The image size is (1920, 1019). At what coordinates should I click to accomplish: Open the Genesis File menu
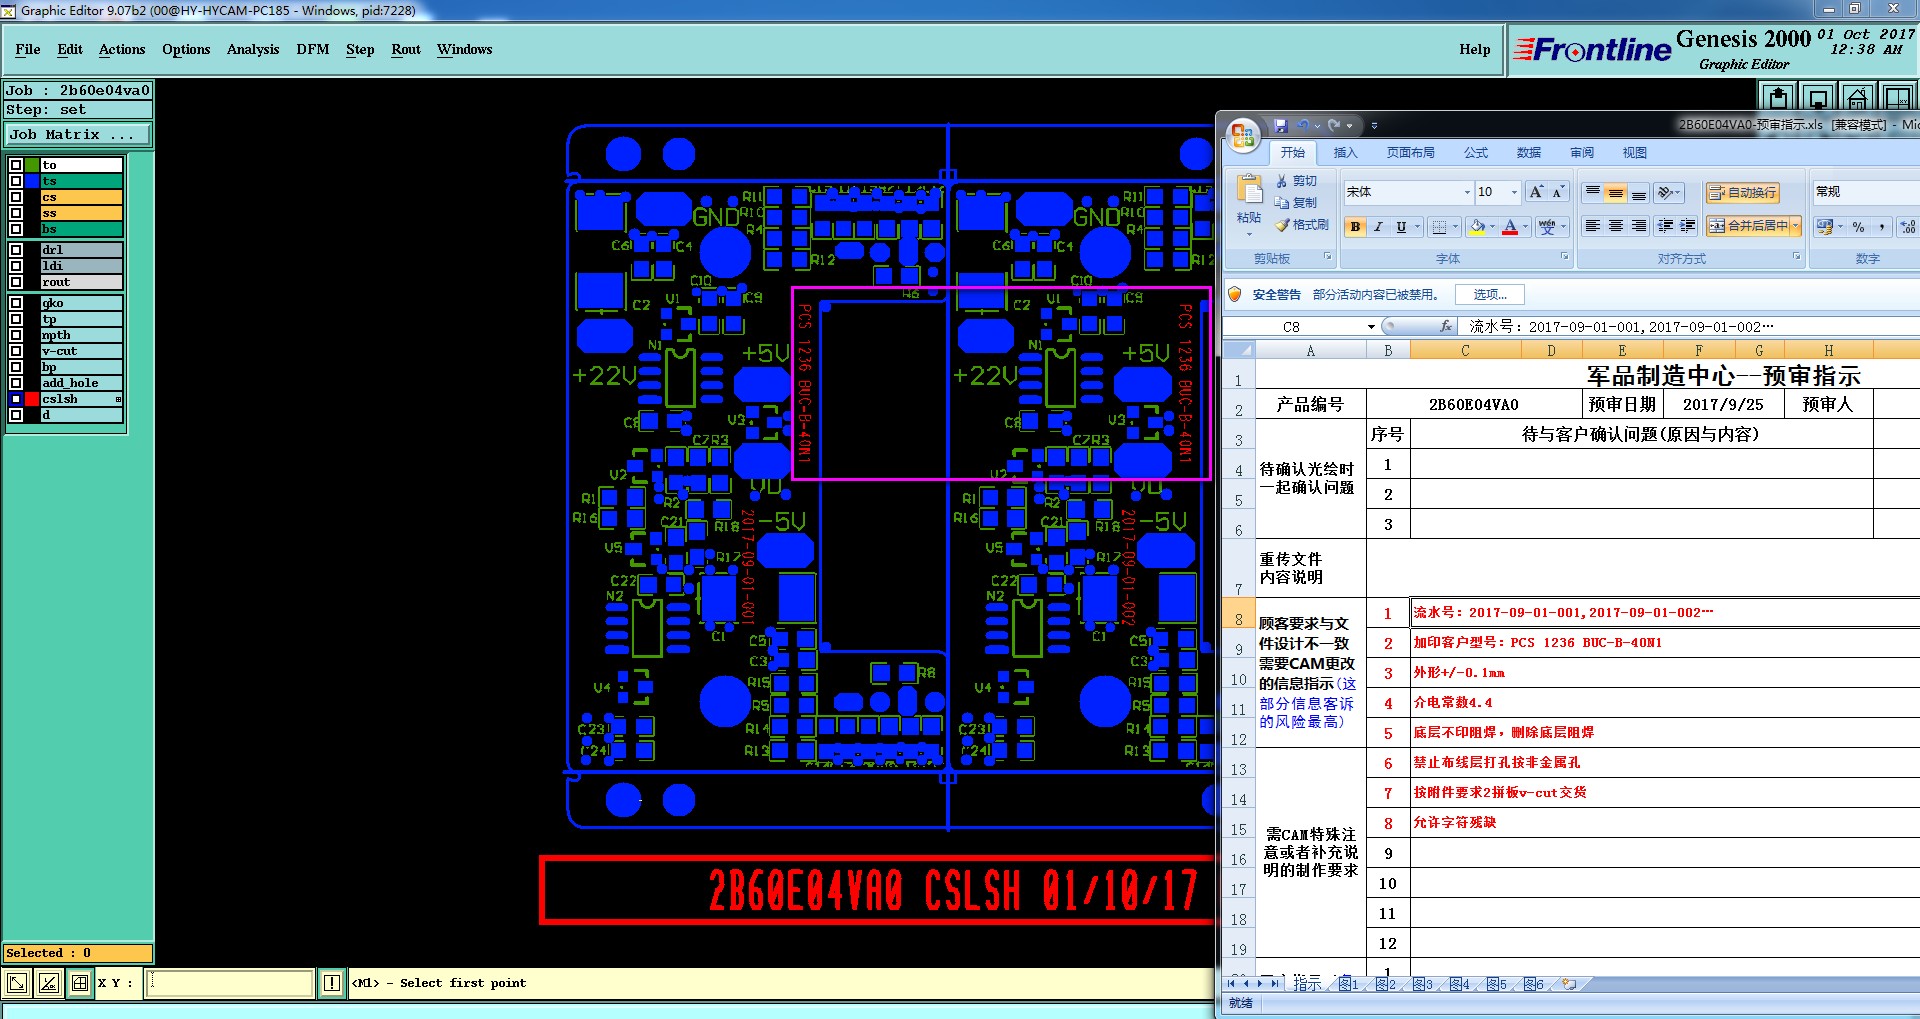click(28, 49)
